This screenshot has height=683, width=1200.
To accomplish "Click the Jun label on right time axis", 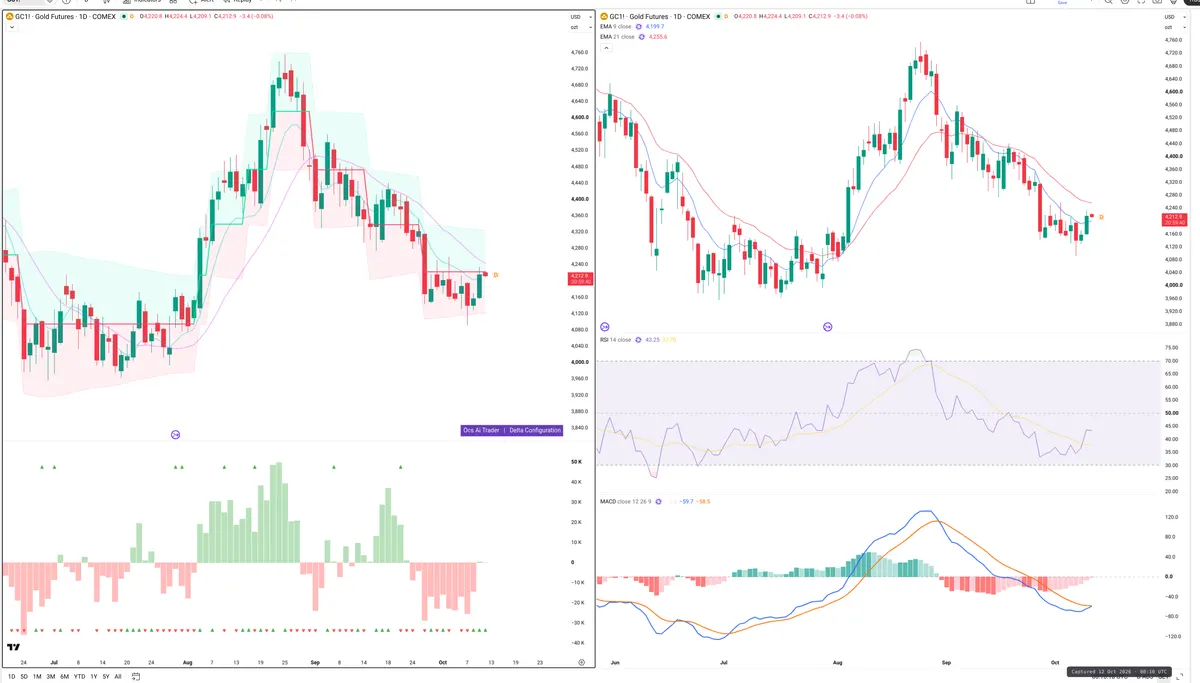I will pos(614,662).
